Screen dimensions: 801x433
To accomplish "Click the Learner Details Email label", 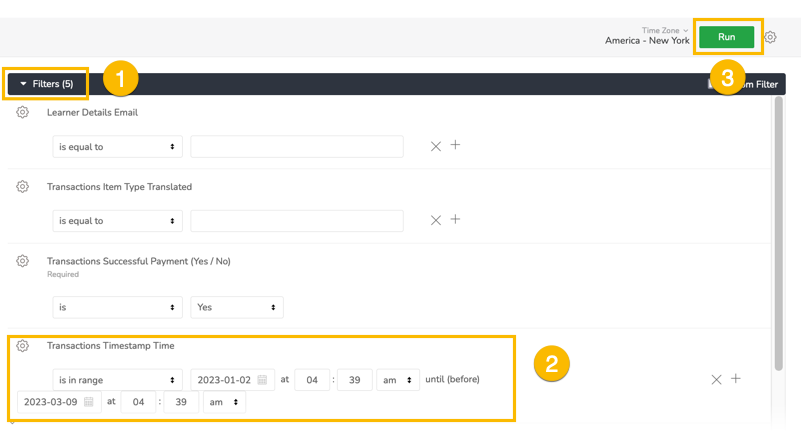I will click(x=92, y=112).
